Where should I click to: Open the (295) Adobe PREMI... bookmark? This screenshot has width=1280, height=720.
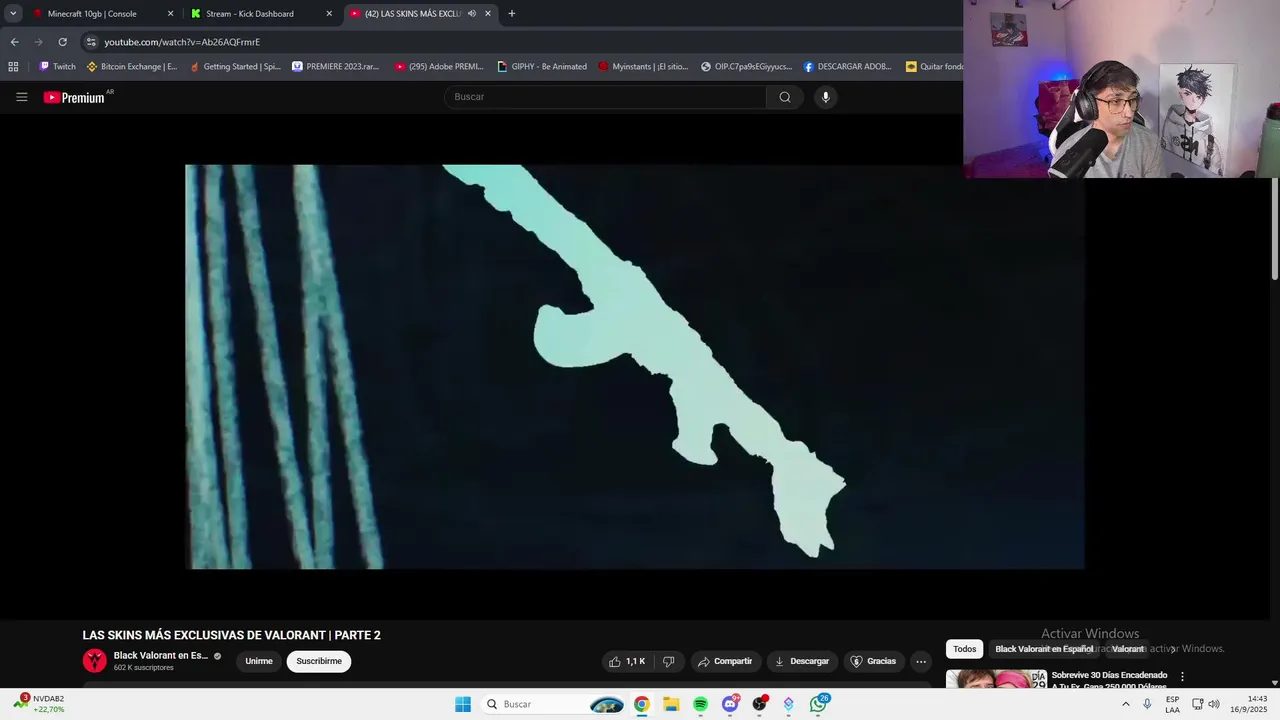click(439, 67)
